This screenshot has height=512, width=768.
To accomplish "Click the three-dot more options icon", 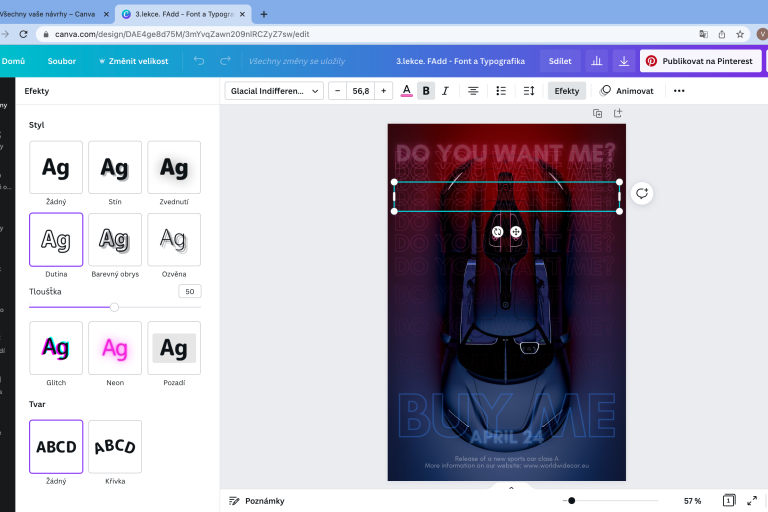I will click(x=679, y=91).
